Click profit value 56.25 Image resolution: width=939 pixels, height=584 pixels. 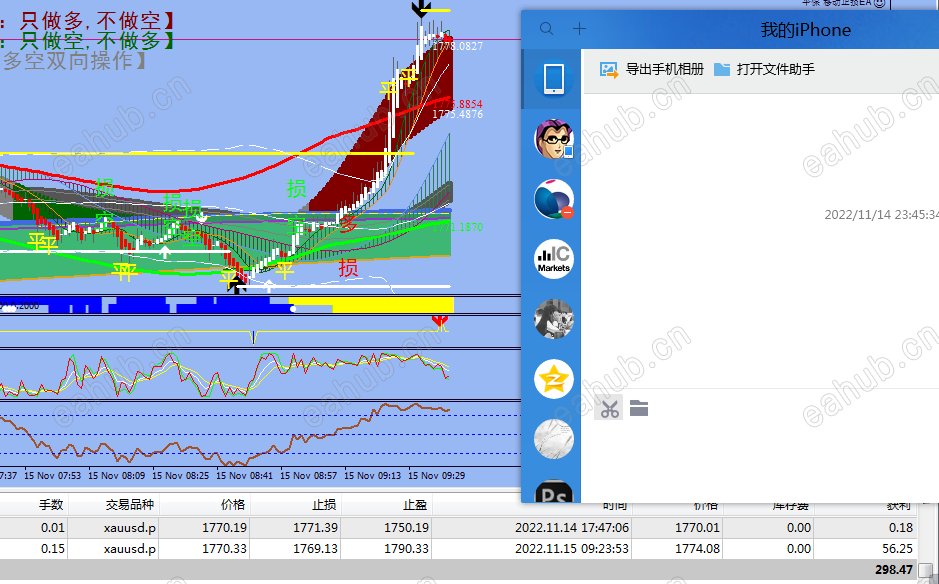(x=897, y=549)
